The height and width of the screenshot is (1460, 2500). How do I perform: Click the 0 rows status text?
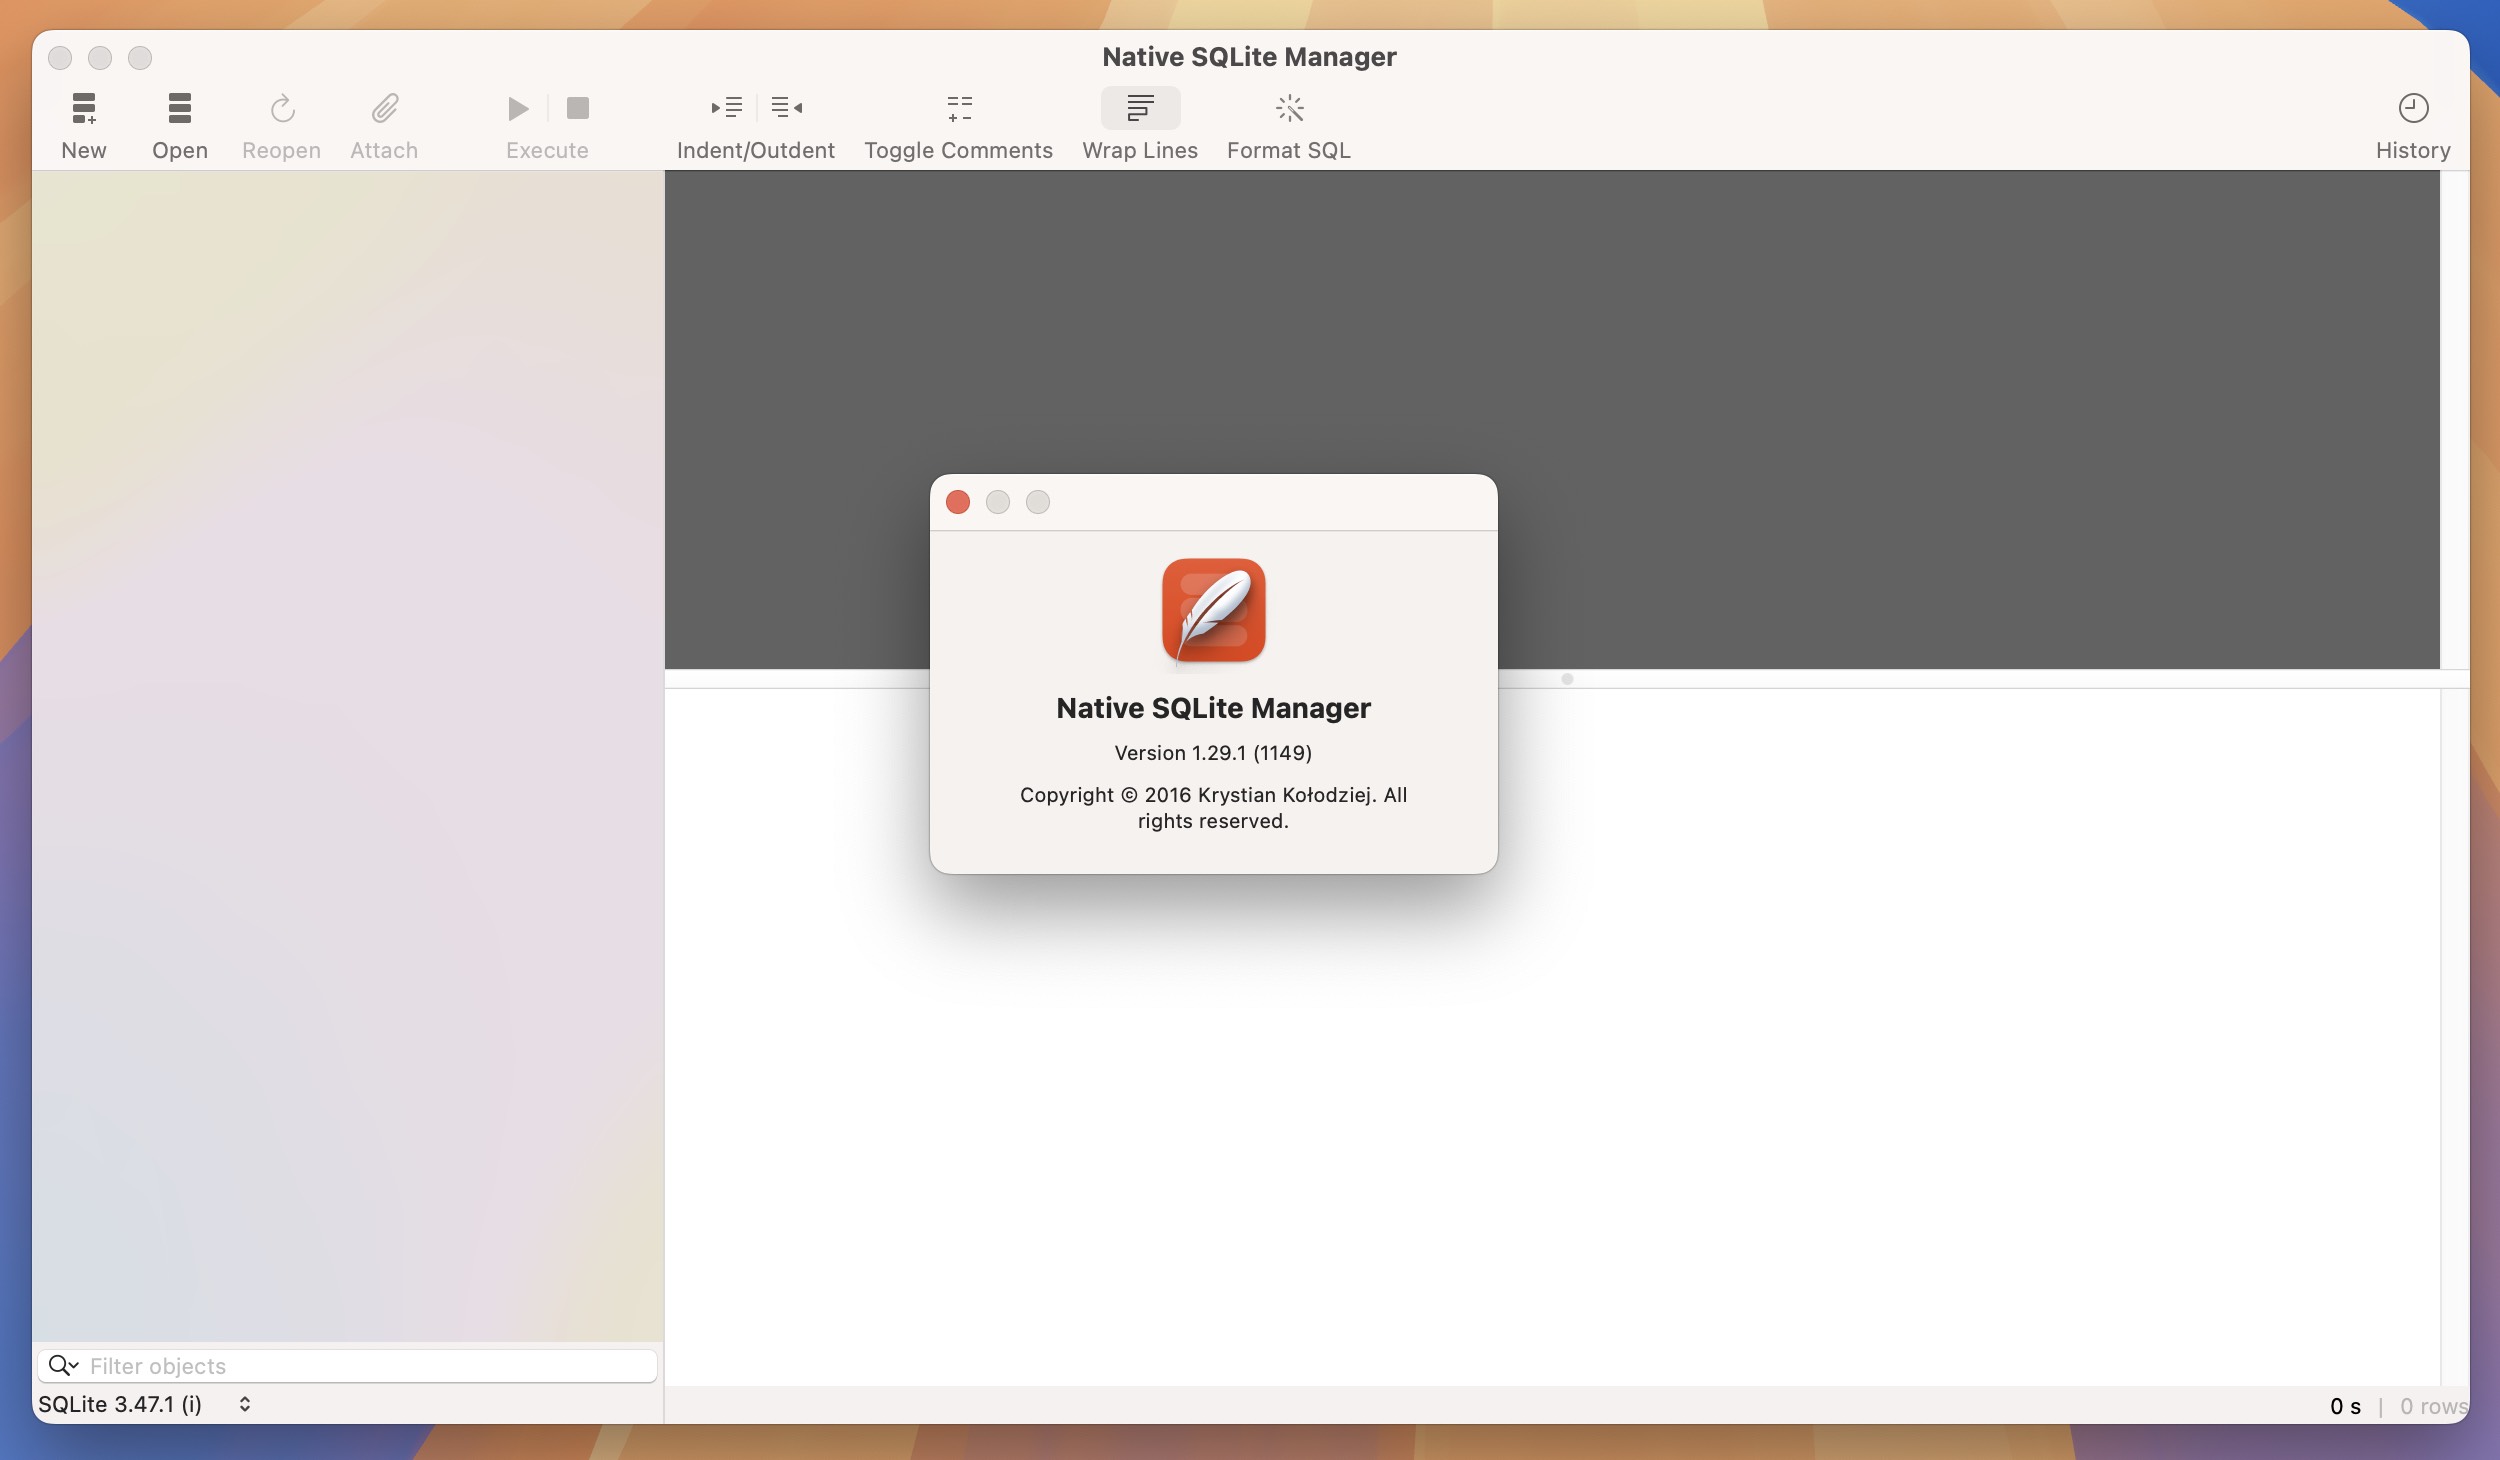2434,1406
